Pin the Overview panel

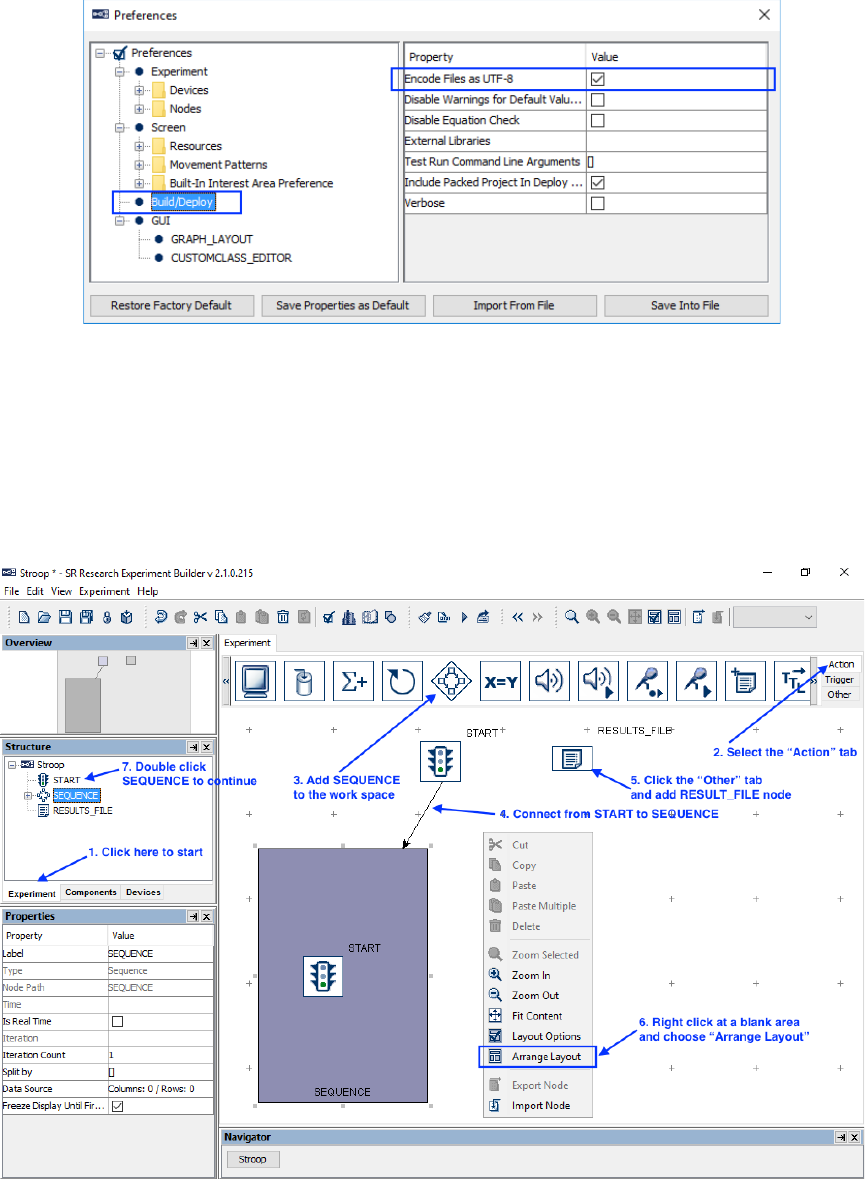coord(193,643)
